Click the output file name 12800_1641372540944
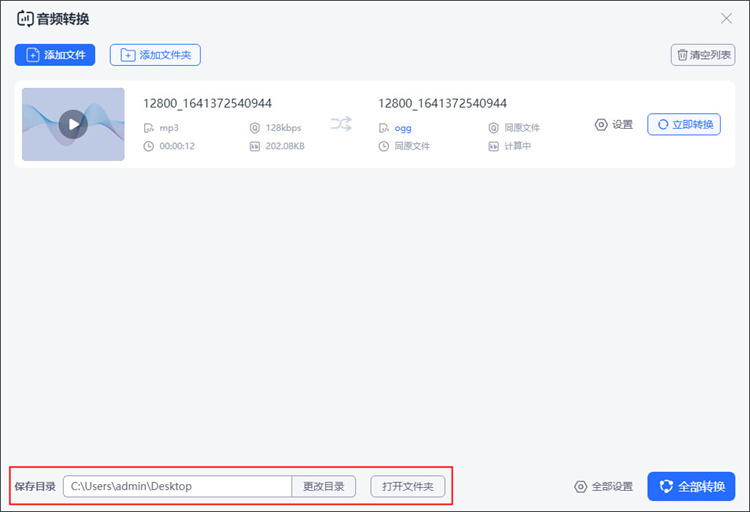 (442, 103)
